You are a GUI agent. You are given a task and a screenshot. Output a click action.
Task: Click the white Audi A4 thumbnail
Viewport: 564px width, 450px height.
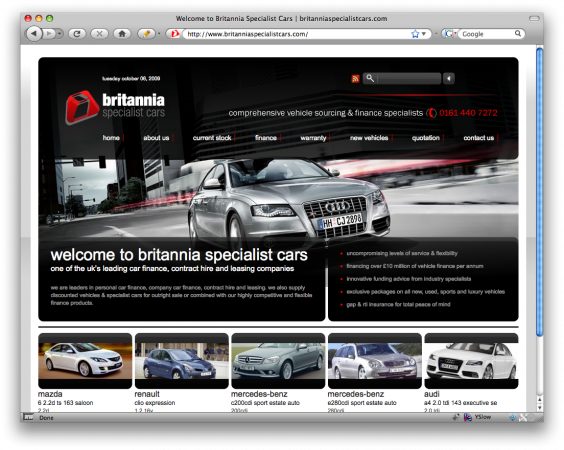click(471, 360)
